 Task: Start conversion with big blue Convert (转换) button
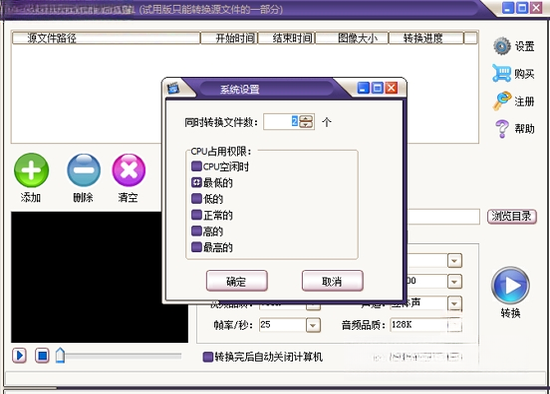coord(510,286)
